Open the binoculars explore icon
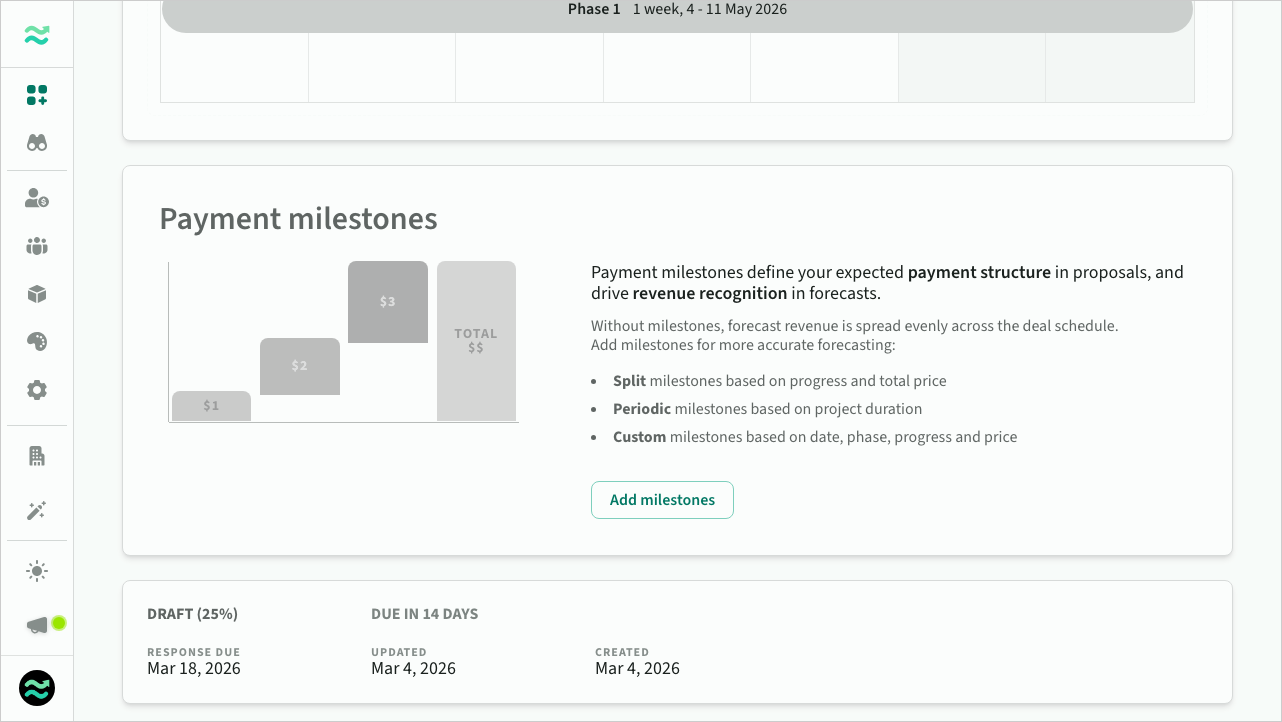Viewport: 1282px width, 722px height. [37, 143]
